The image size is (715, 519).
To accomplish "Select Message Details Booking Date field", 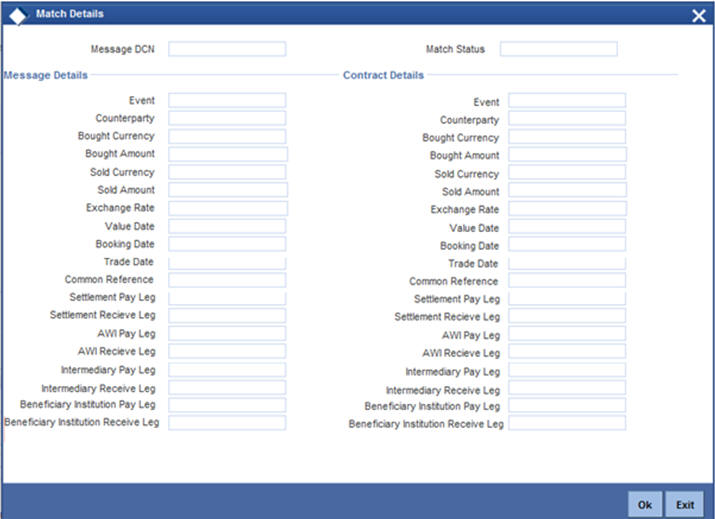I will click(227, 244).
